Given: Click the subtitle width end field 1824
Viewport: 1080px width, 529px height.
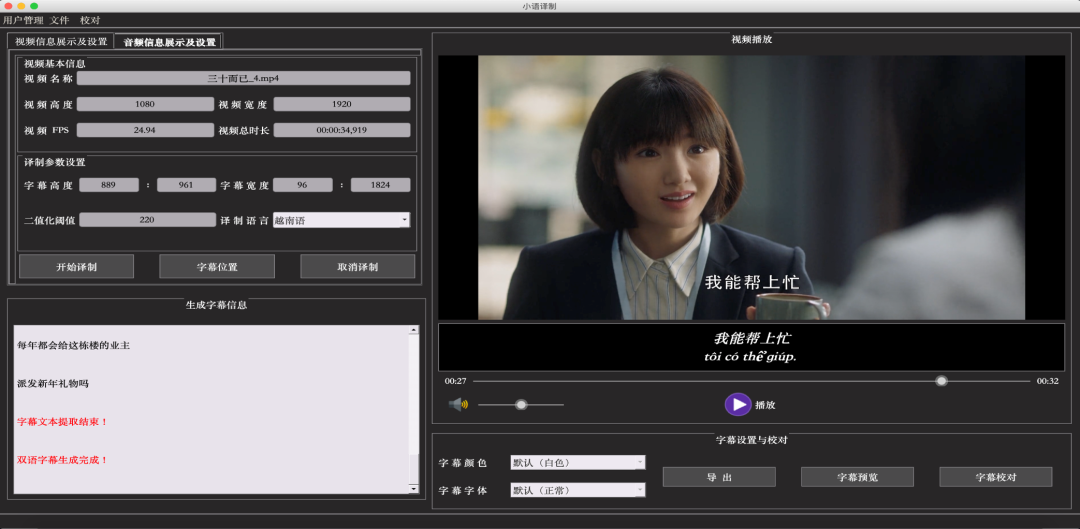Looking at the screenshot, I should [x=380, y=185].
